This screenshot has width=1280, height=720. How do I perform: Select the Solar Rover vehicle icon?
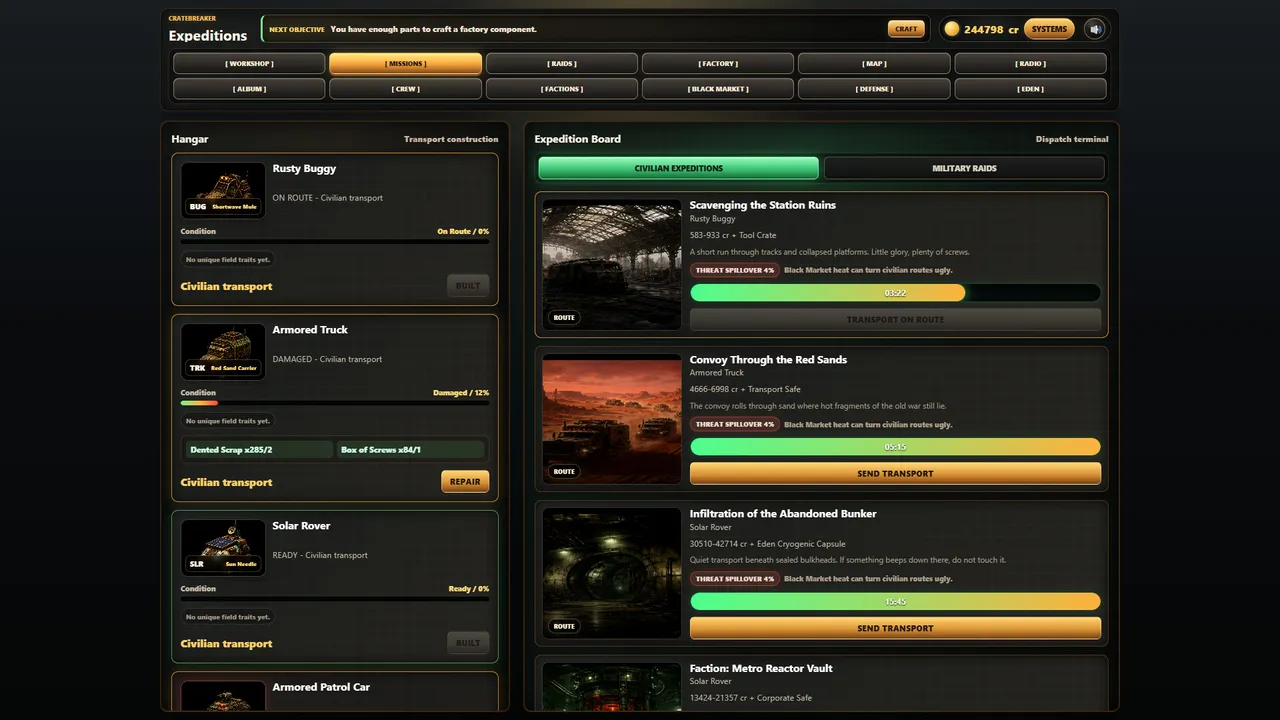(223, 547)
